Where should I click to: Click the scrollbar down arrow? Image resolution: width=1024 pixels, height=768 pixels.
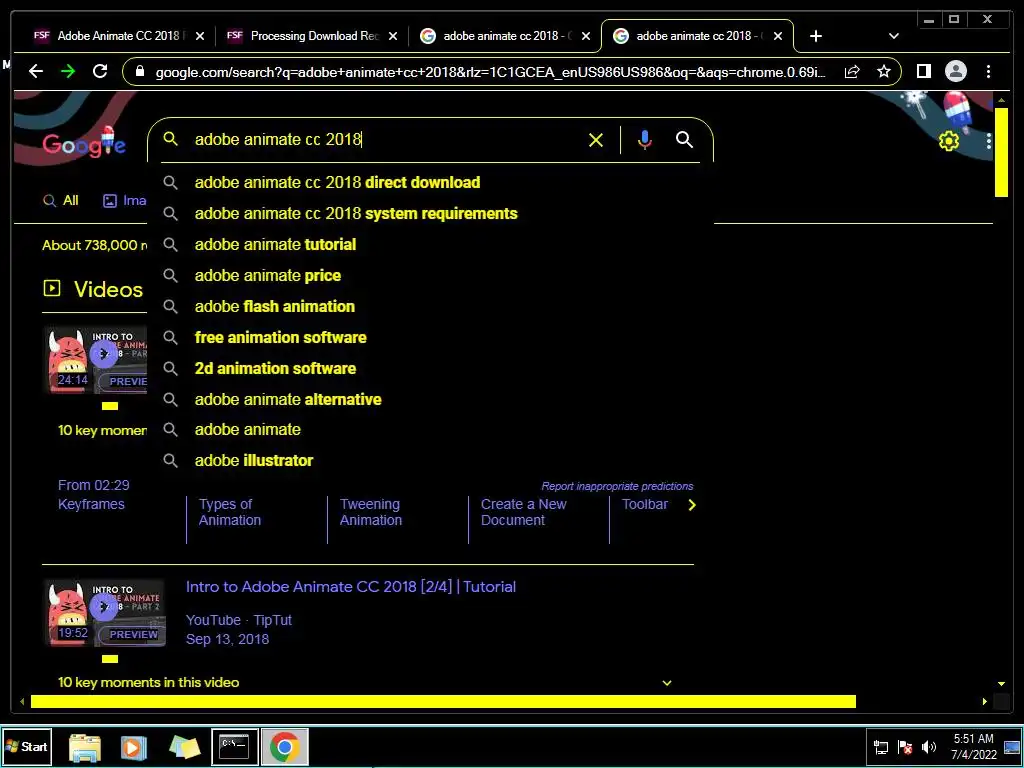(x=1001, y=684)
